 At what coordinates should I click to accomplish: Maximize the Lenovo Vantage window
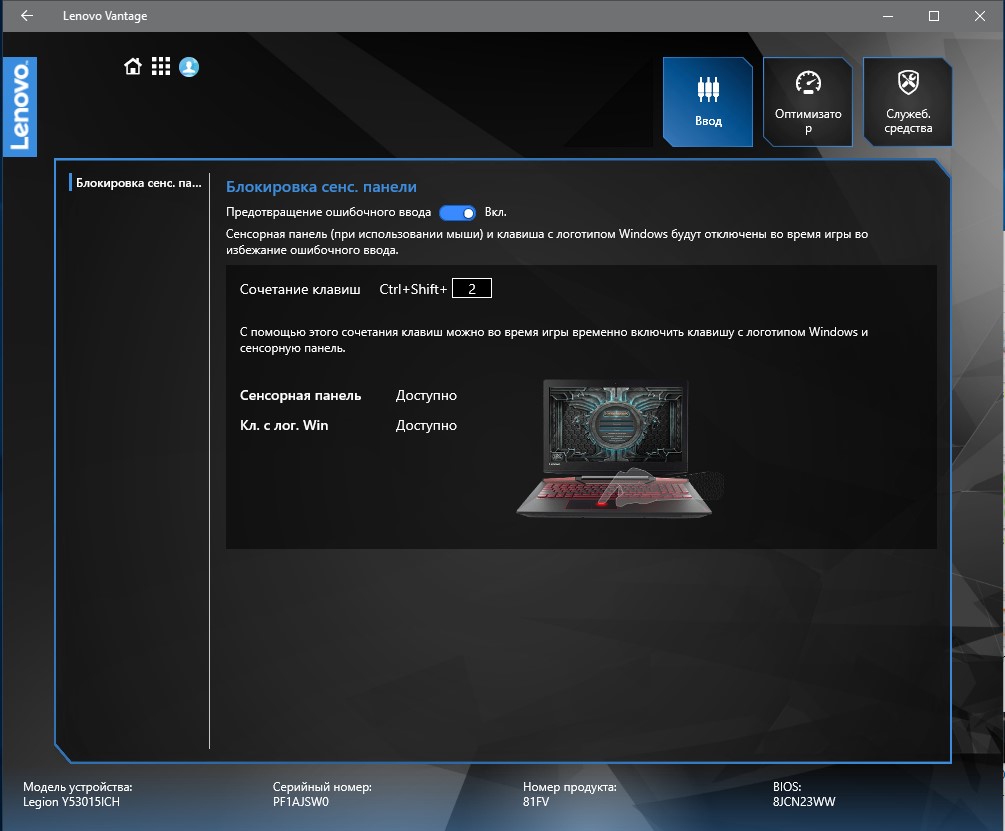[x=934, y=16]
